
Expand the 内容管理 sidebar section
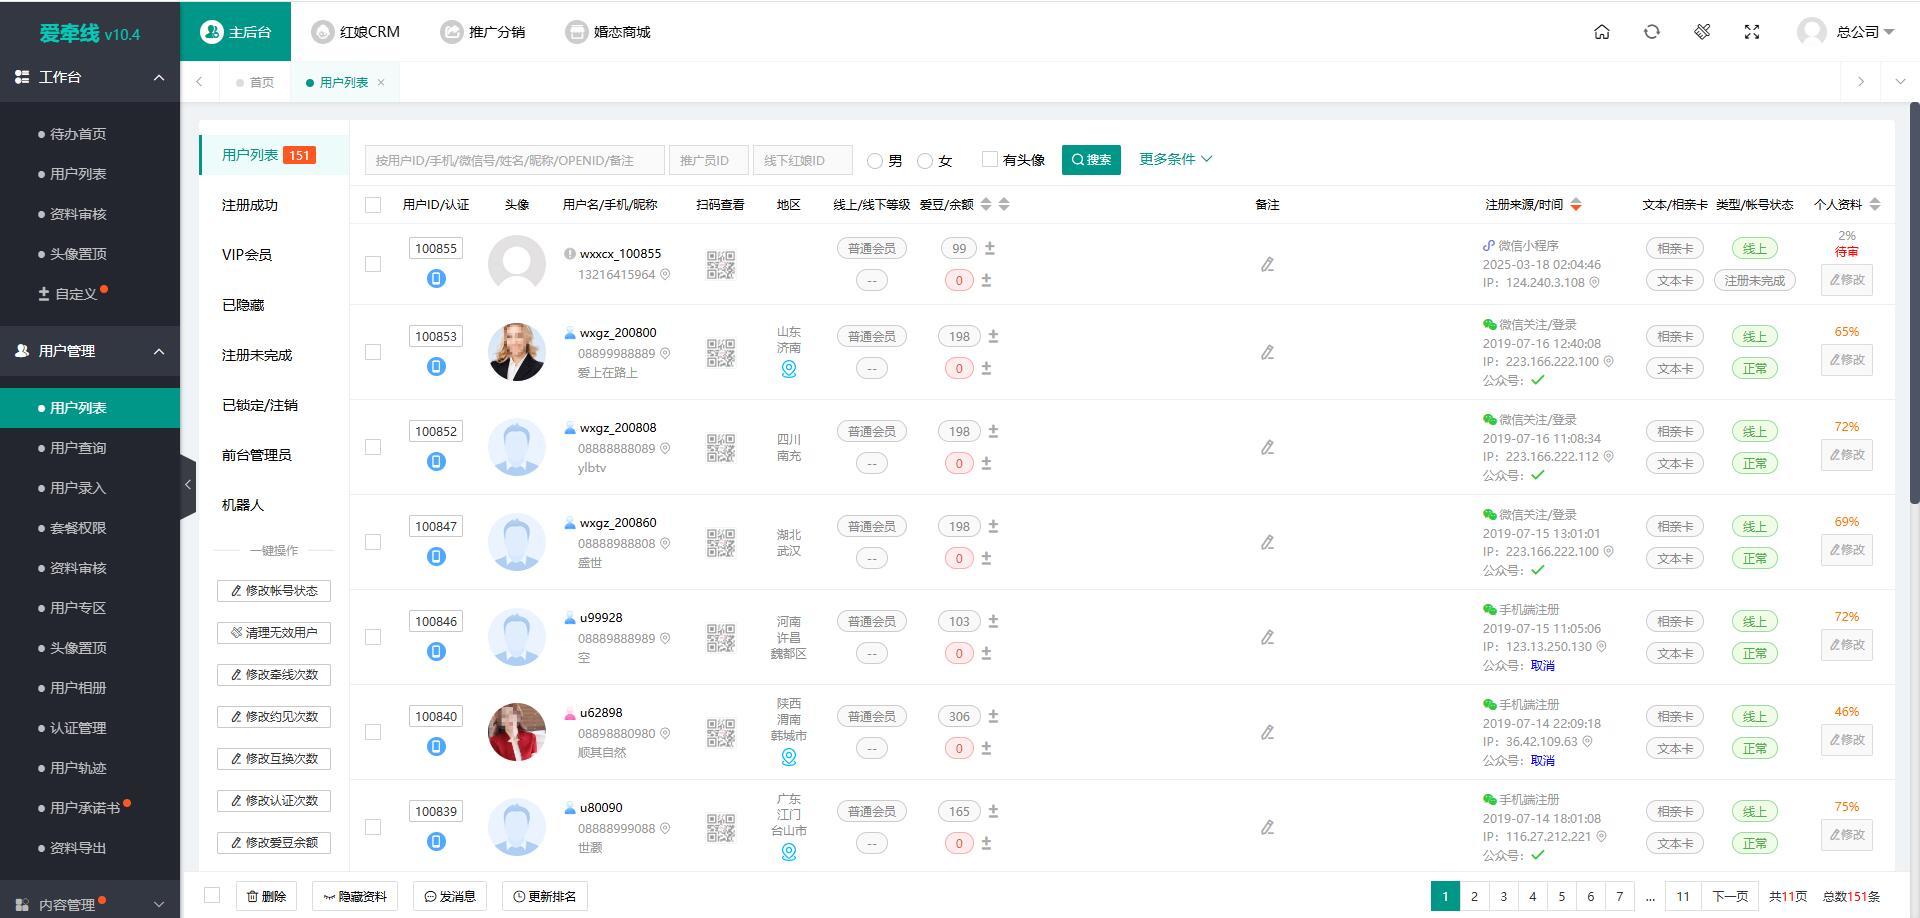[90, 904]
